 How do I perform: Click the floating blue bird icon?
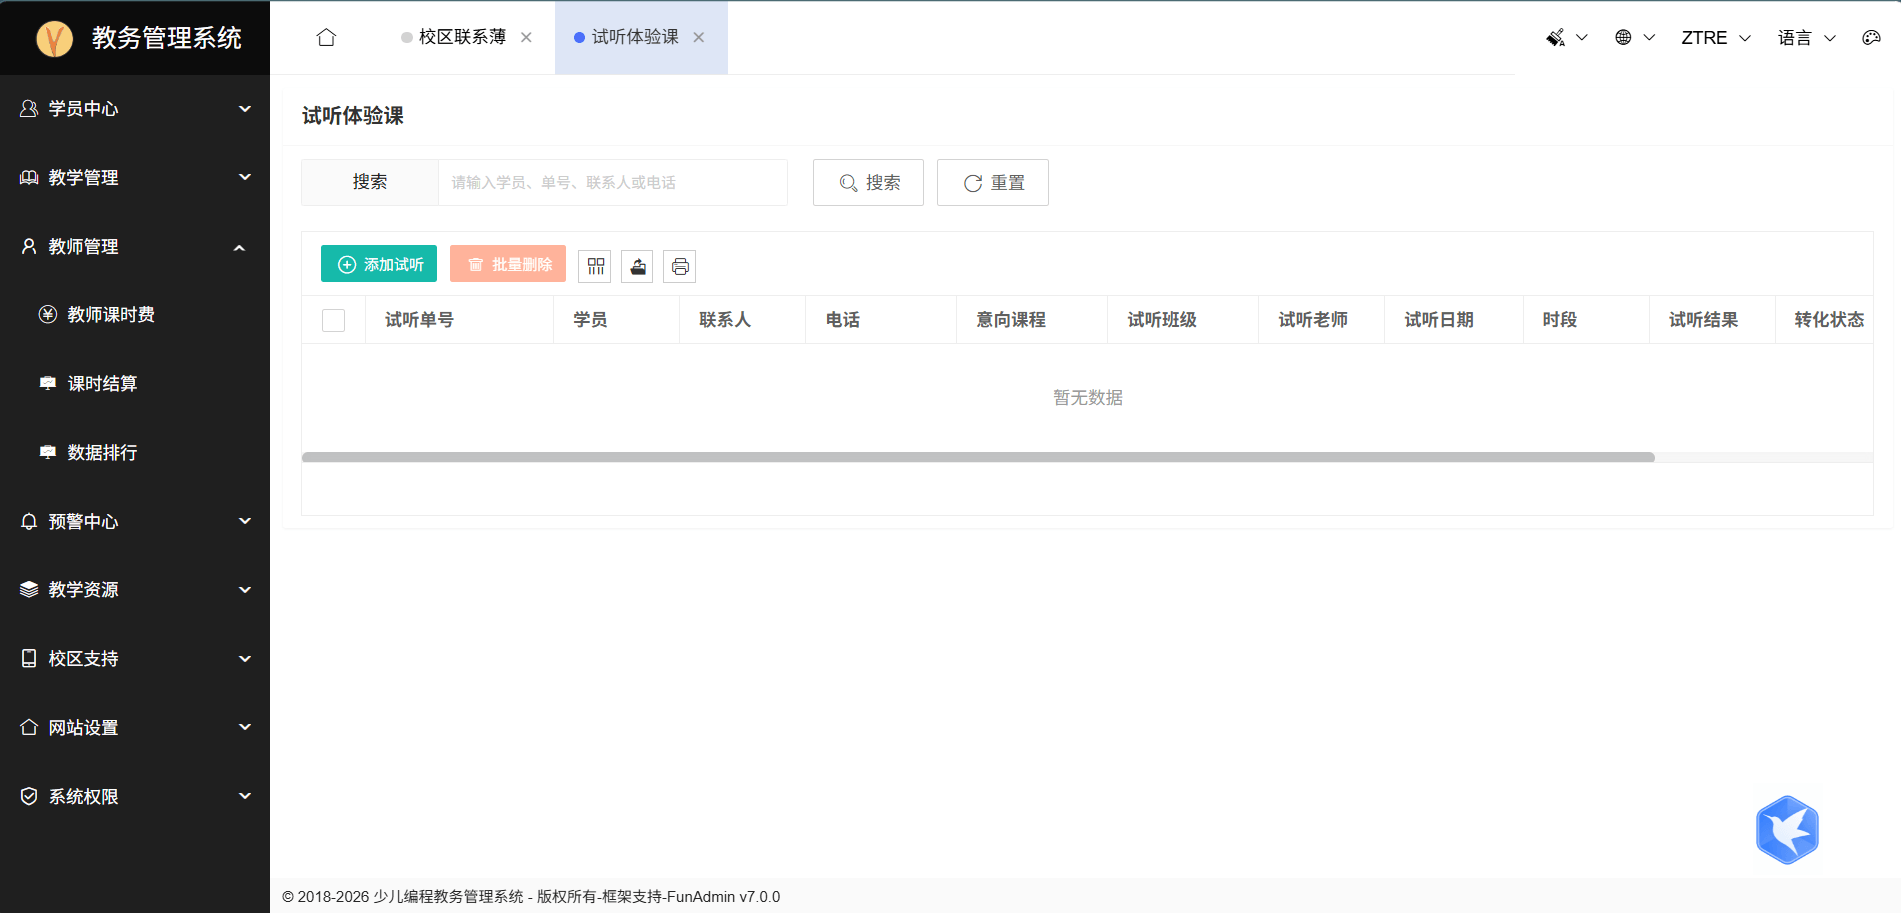point(1787,830)
